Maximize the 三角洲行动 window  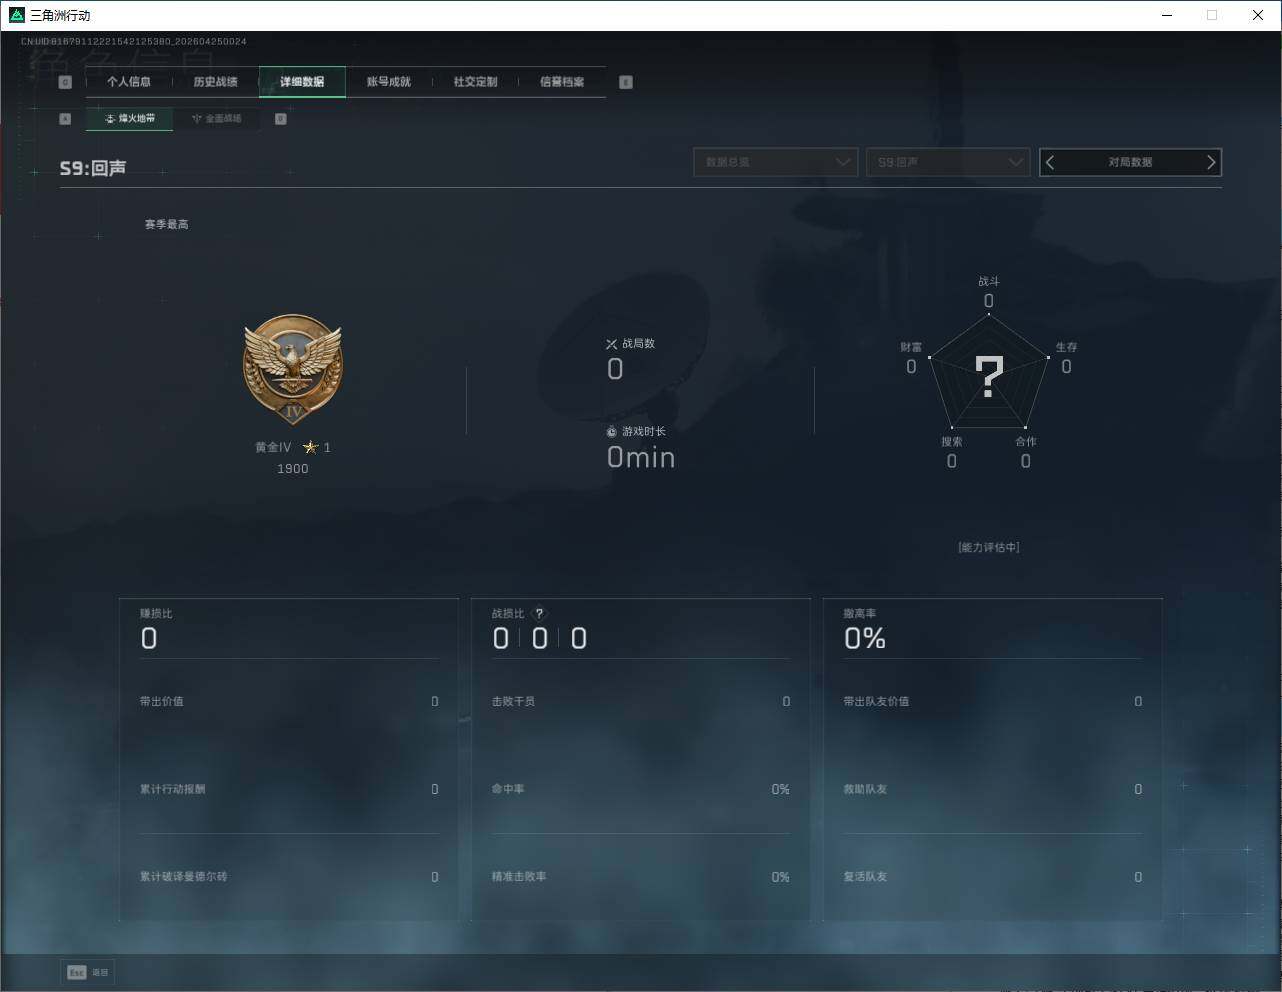coord(1212,15)
